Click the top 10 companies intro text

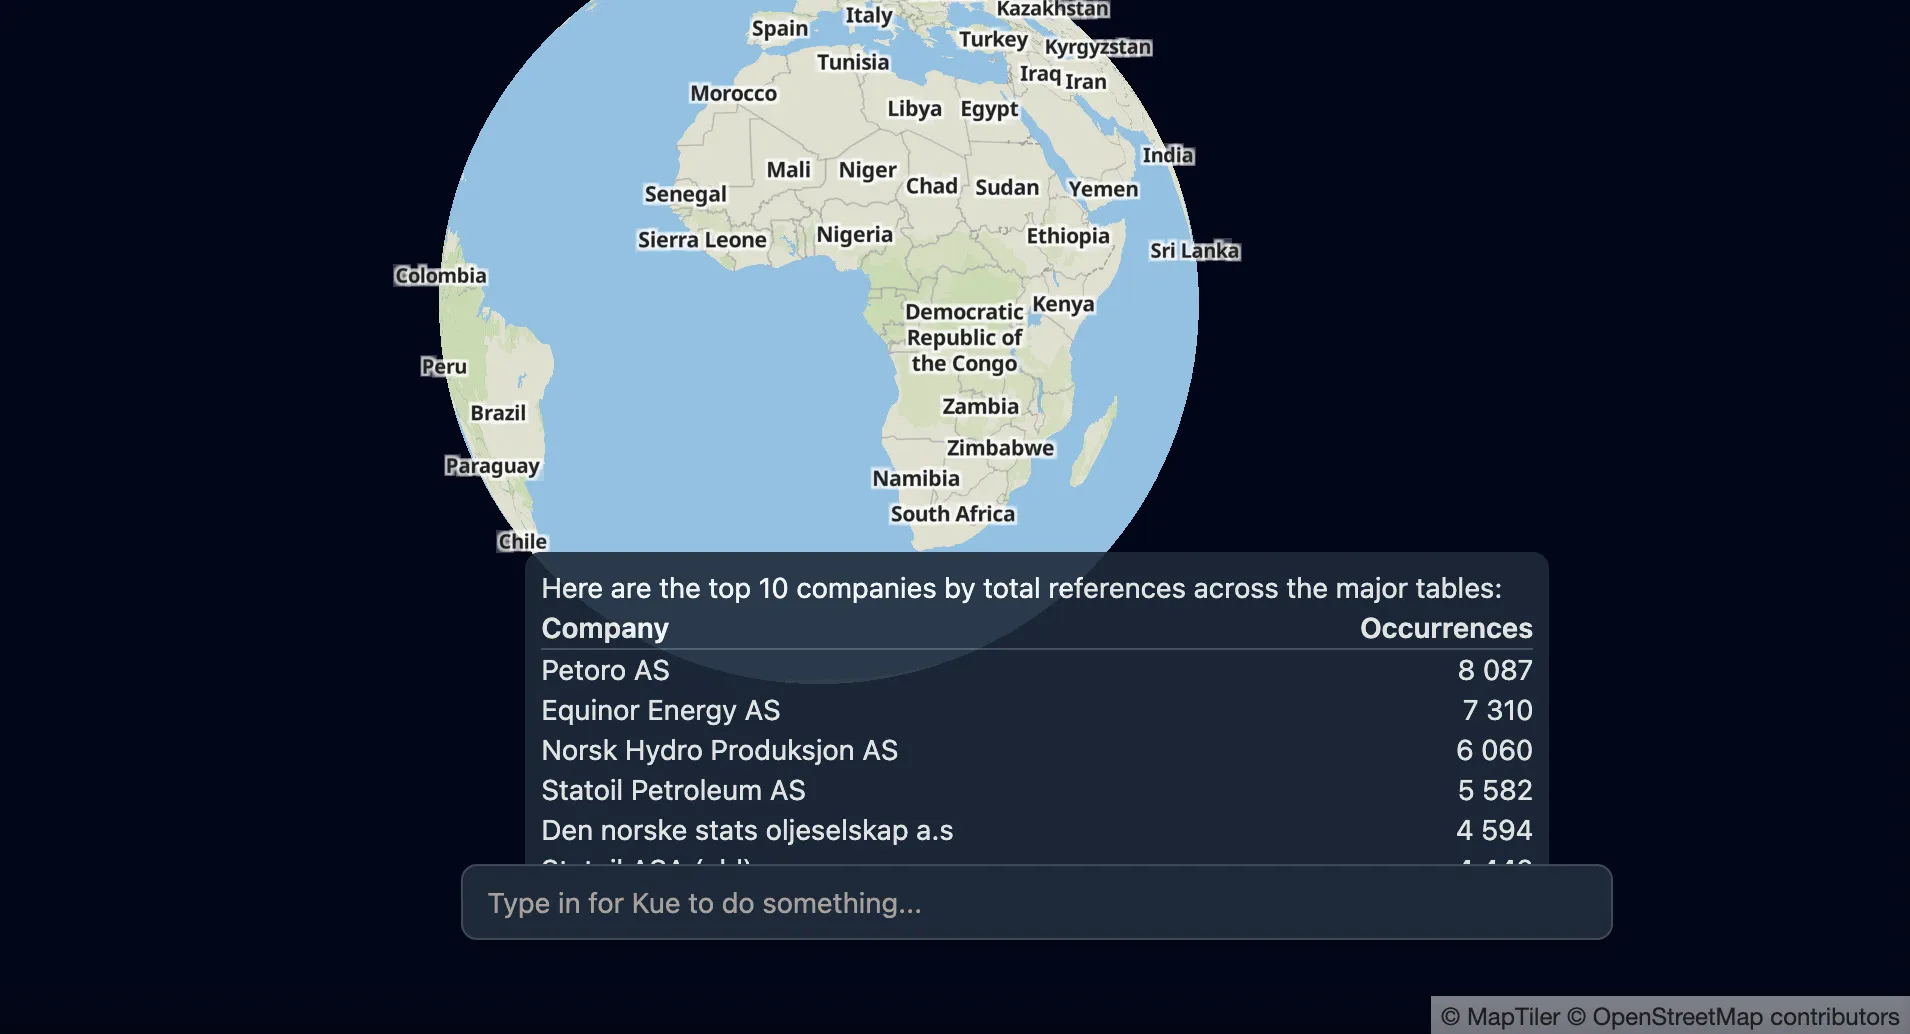point(1021,588)
